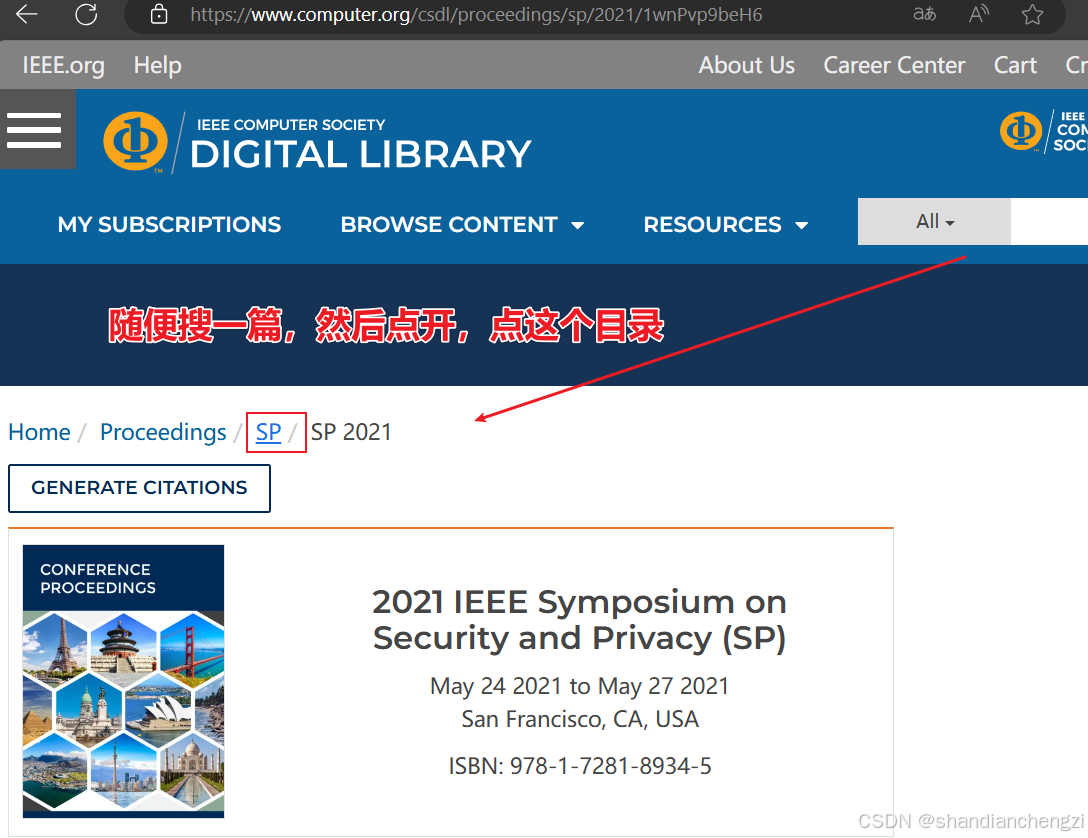The width and height of the screenshot is (1088, 838).
Task: Go back using the browser back arrow
Action: (26, 14)
